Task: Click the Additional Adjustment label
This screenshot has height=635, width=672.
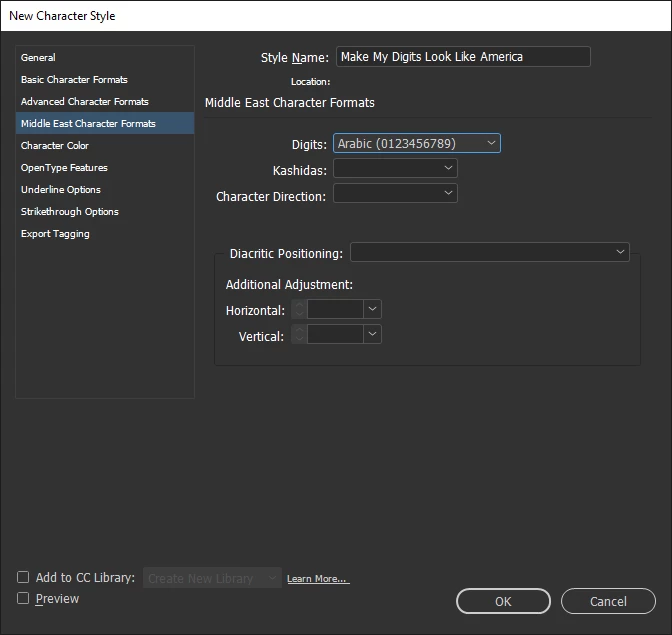Action: tap(289, 285)
